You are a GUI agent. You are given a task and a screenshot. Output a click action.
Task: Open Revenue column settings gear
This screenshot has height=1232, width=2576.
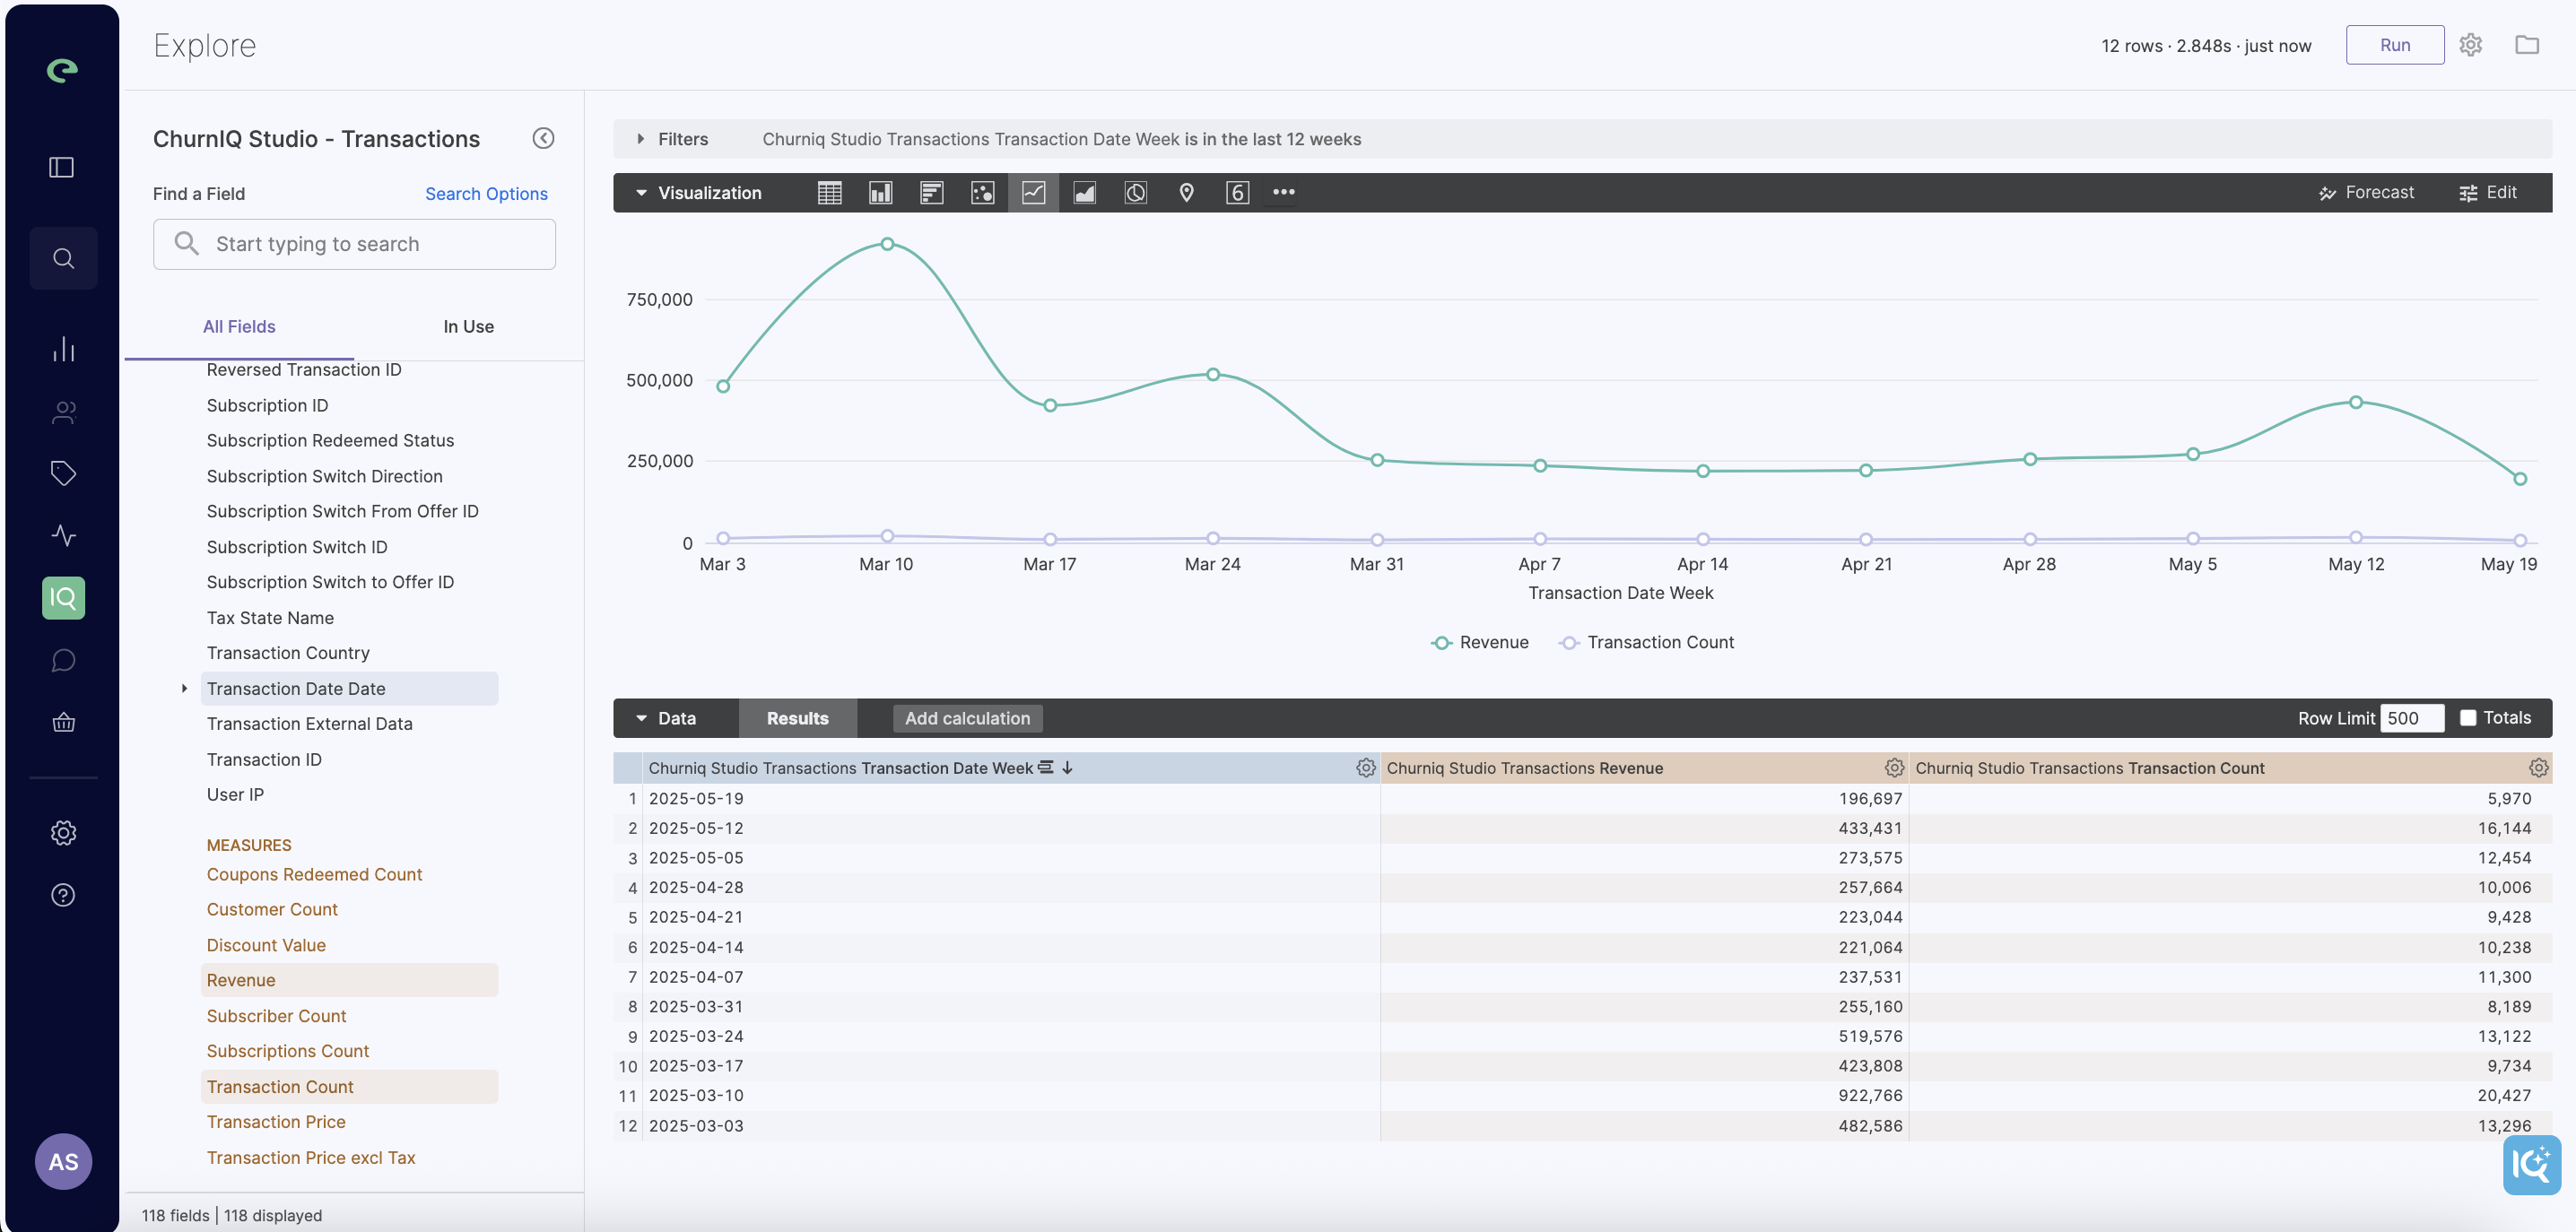click(x=1894, y=767)
